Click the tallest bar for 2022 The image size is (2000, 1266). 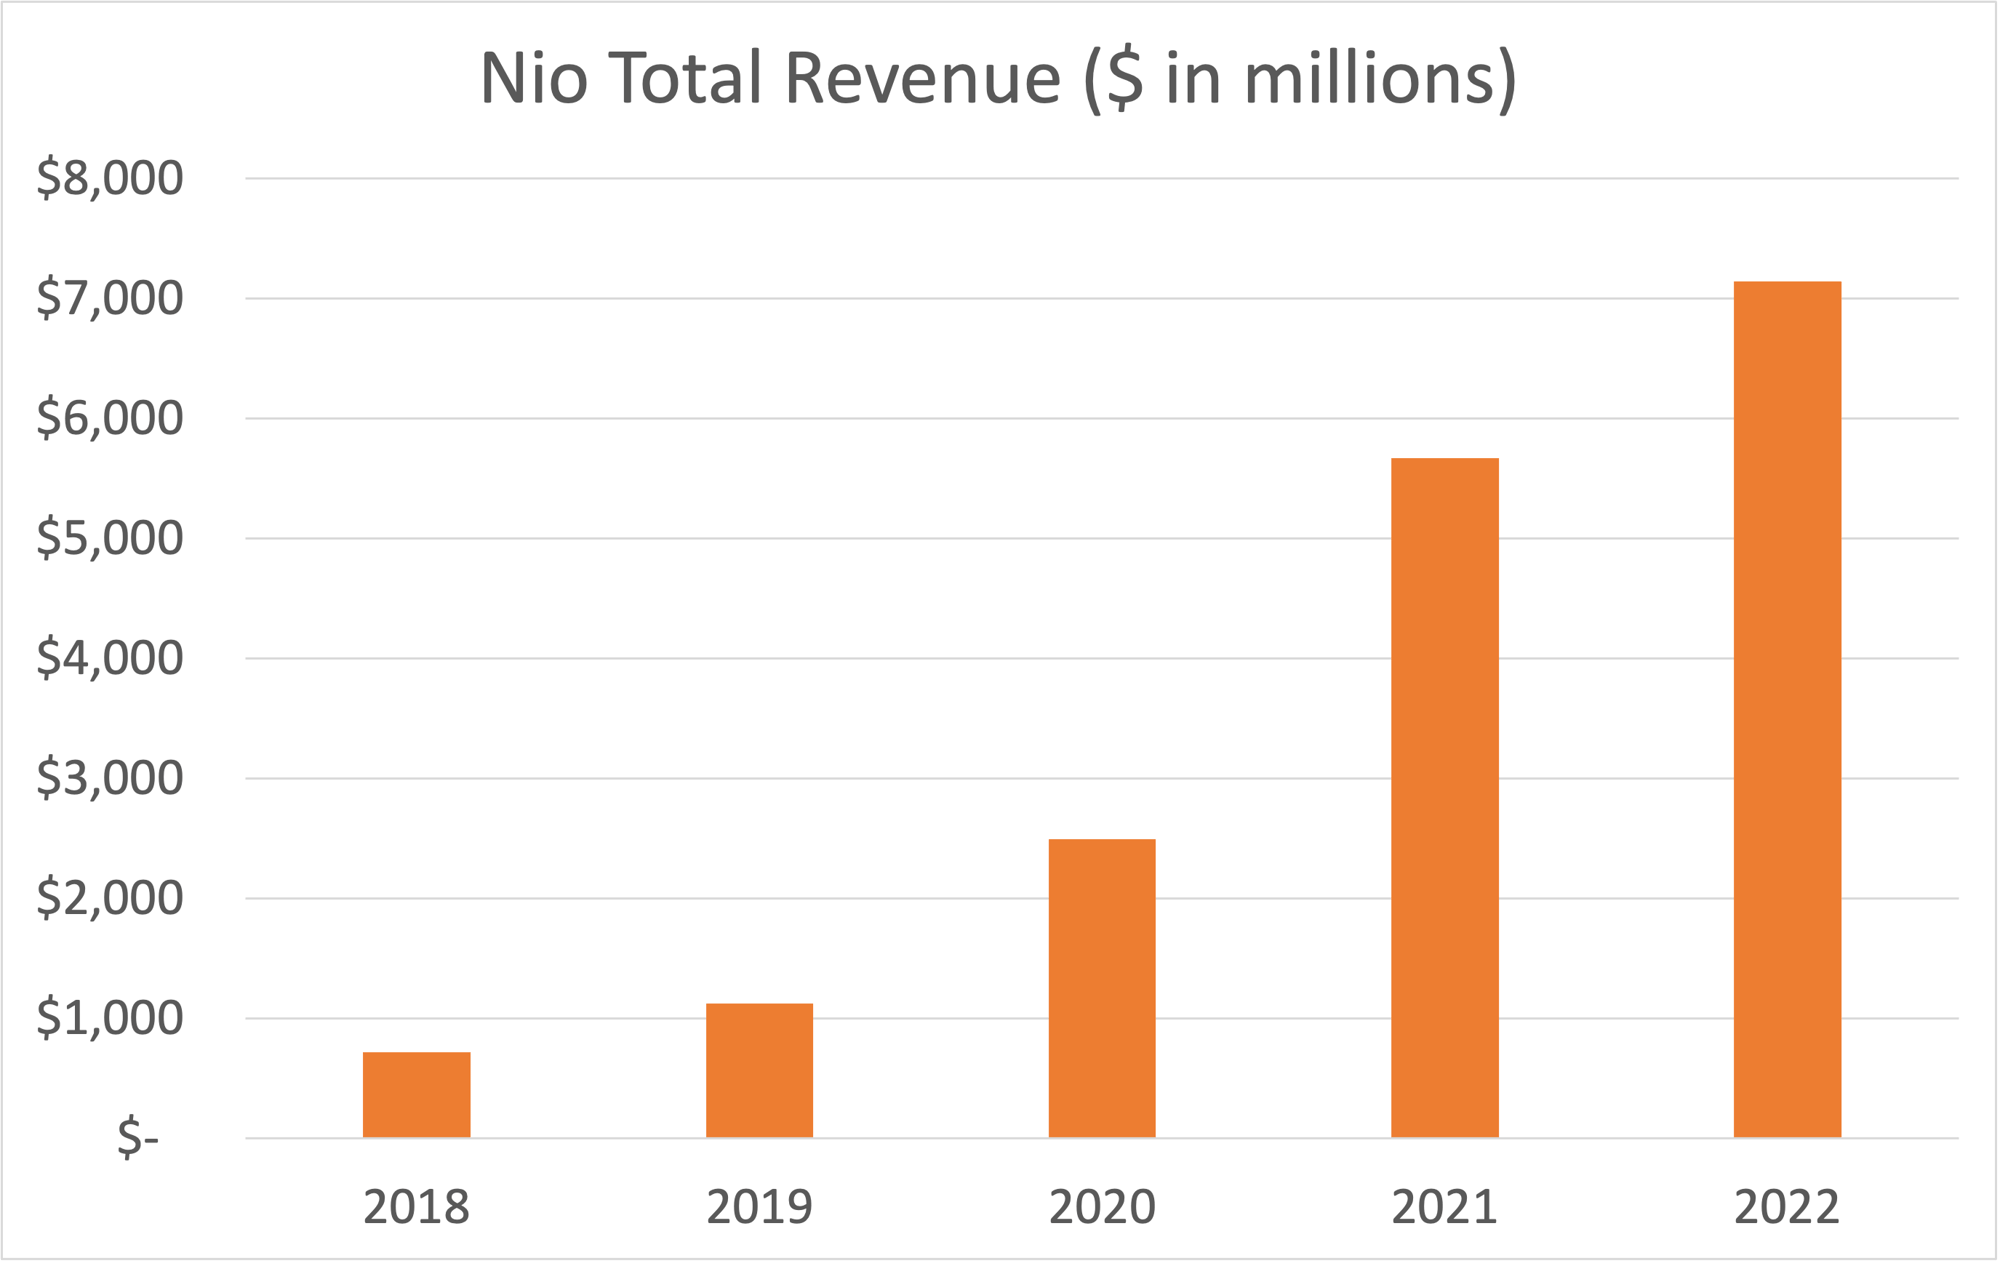(x=1787, y=709)
